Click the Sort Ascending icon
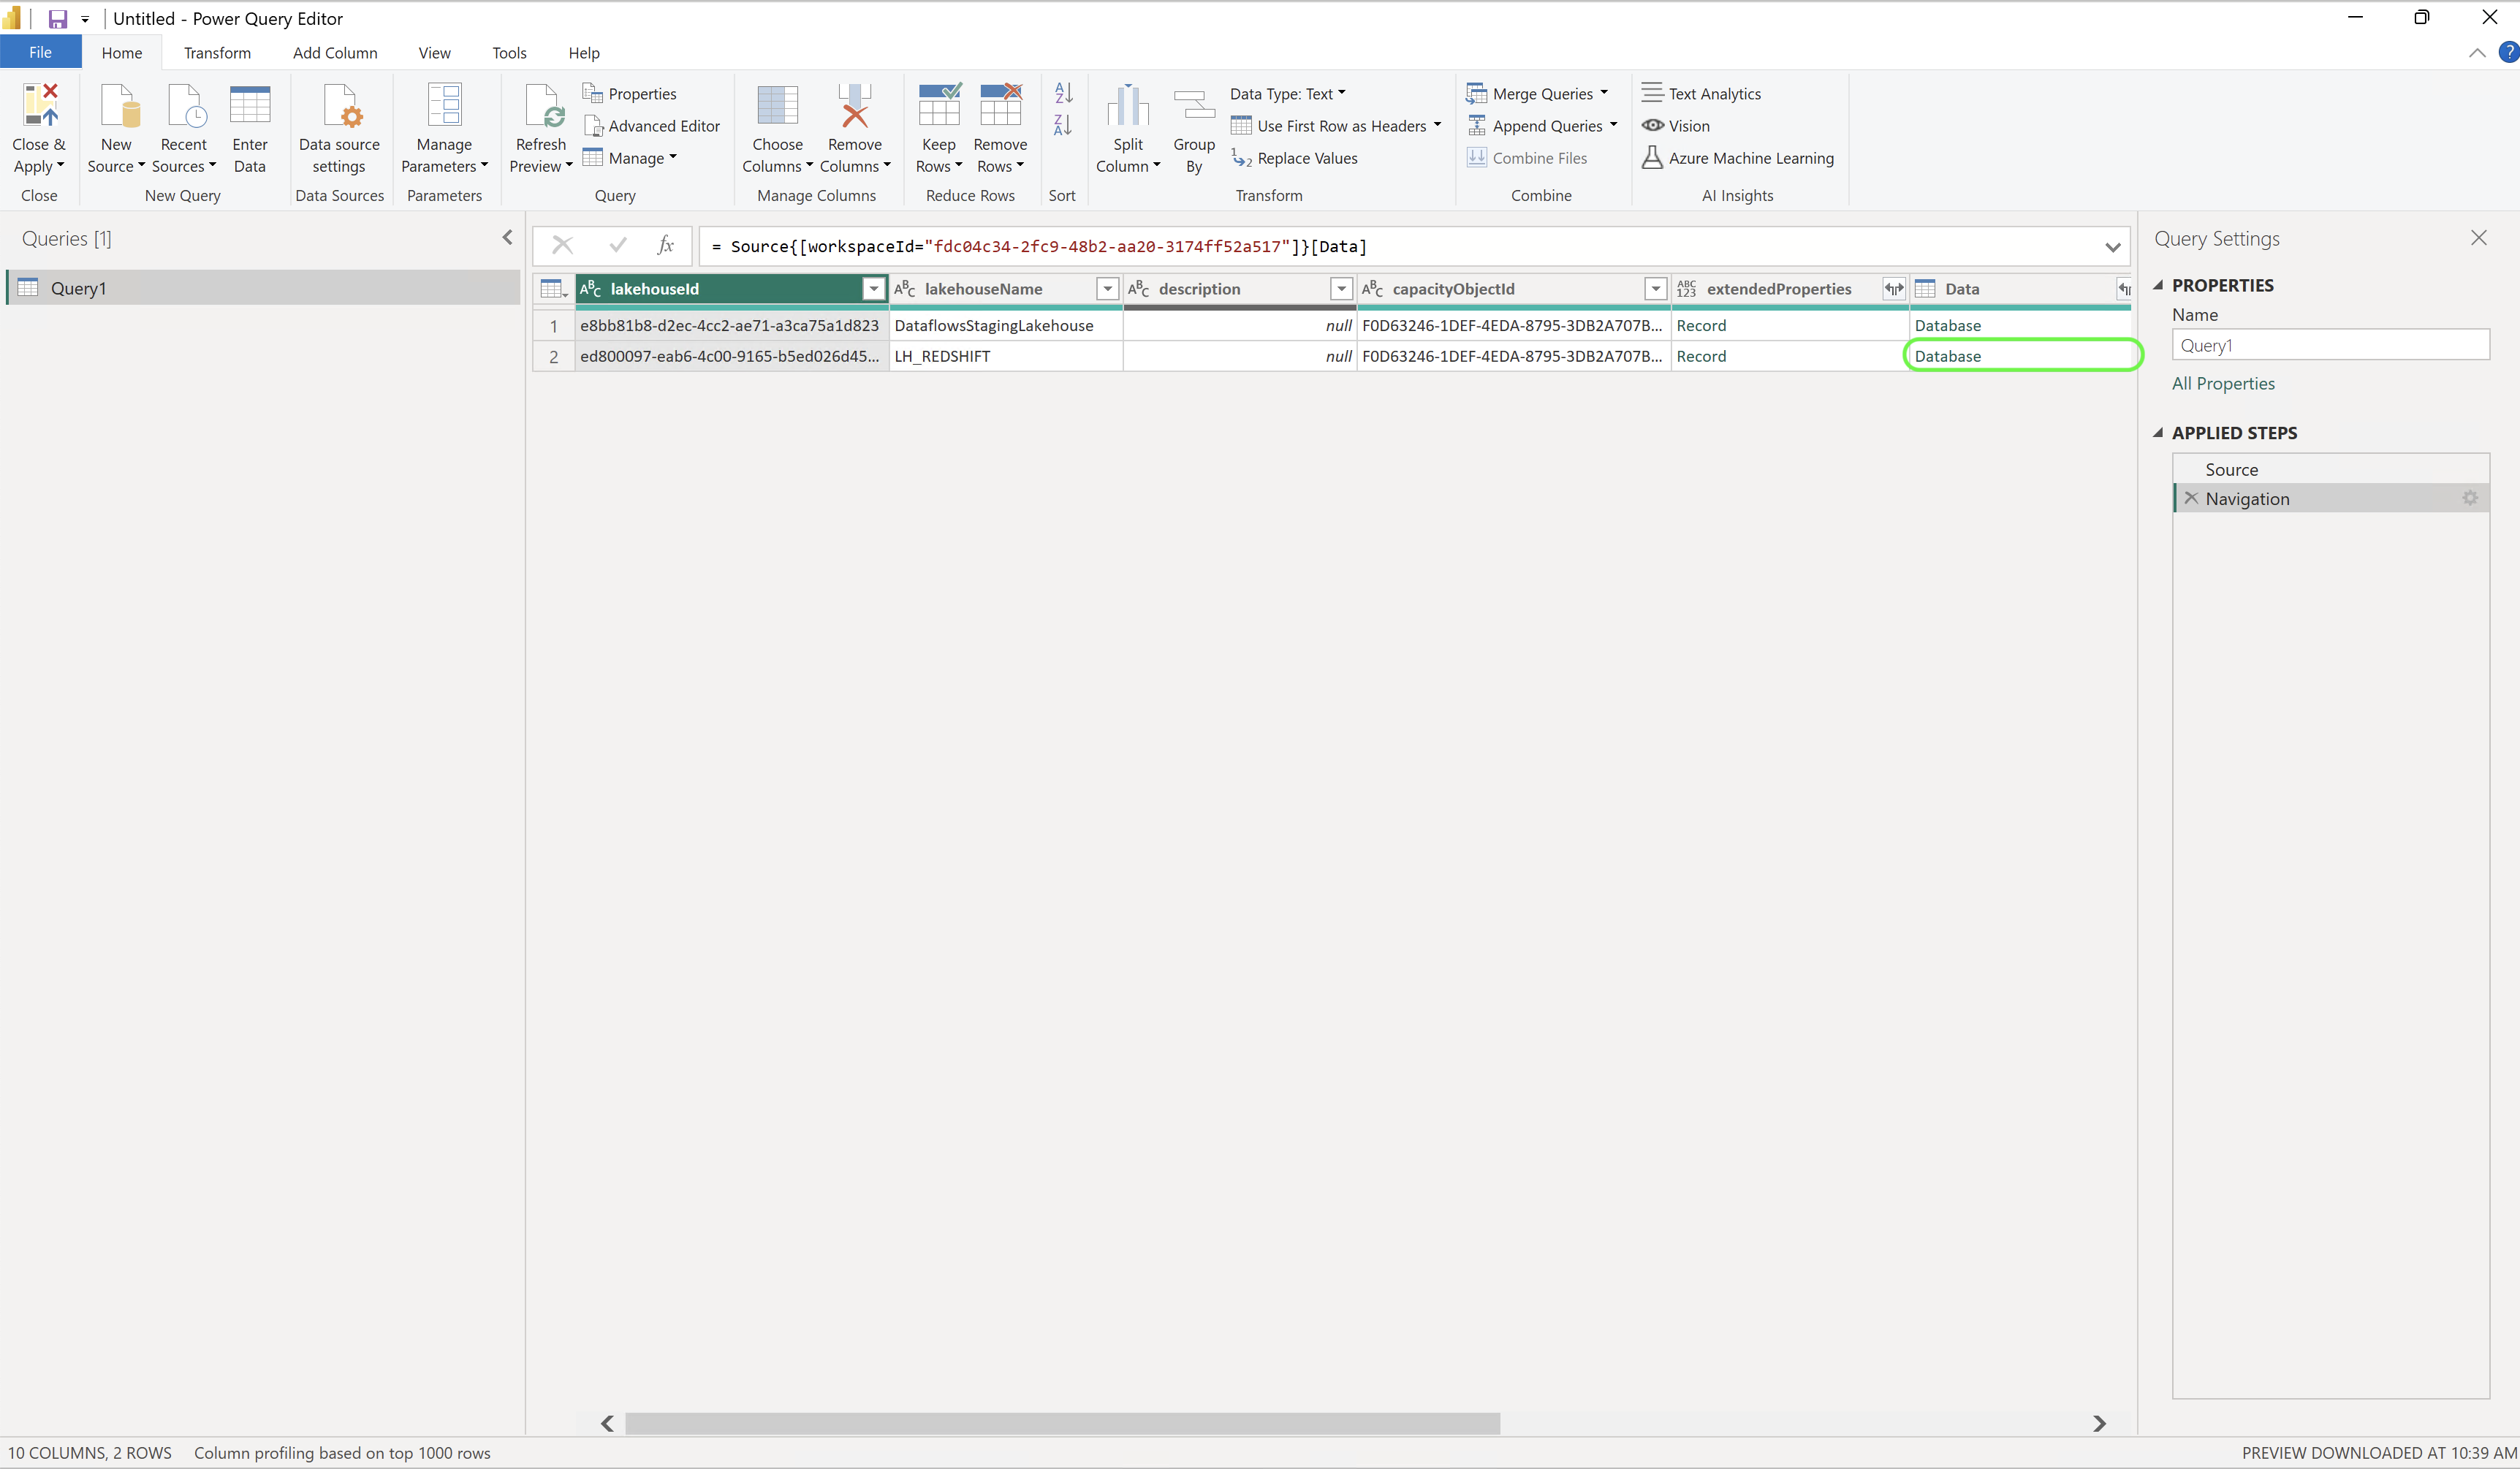 [1063, 93]
